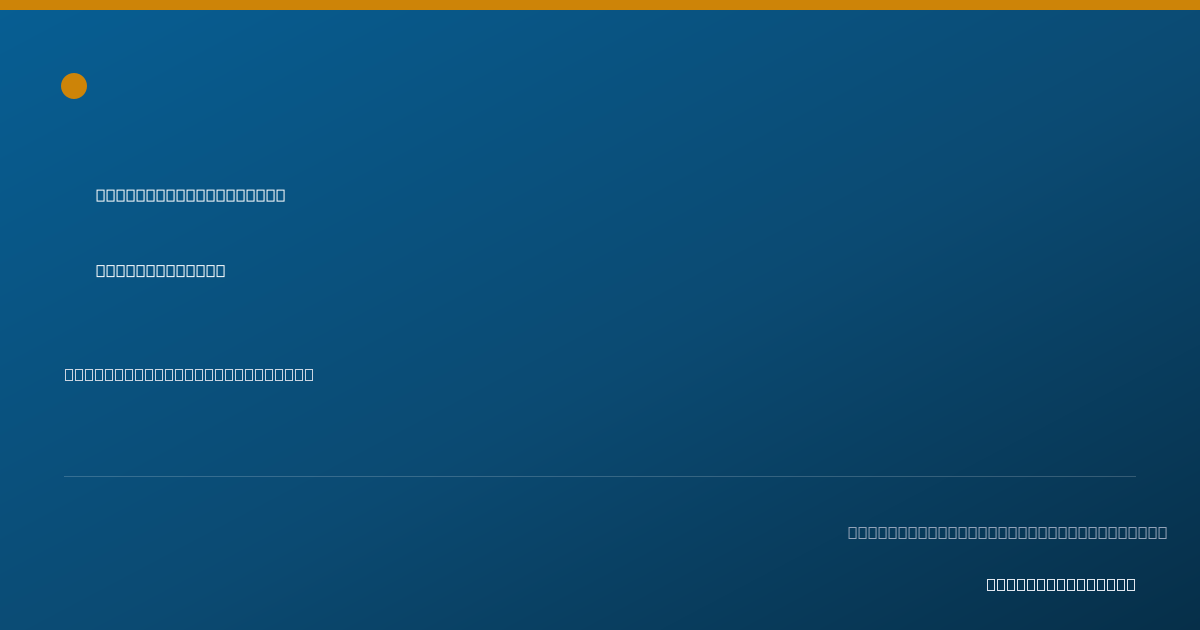Click the long gray text below the divider
Image resolution: width=1200 pixels, height=630 pixels.
coord(1007,532)
